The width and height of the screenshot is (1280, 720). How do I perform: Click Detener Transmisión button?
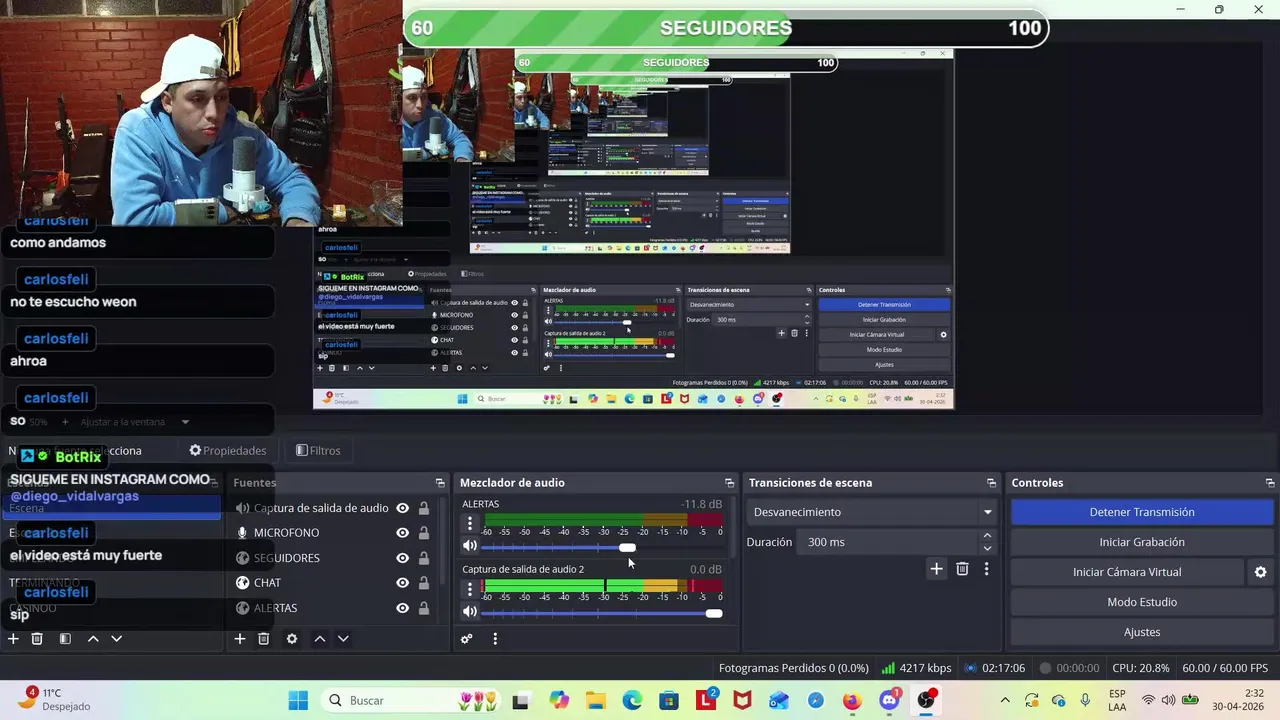[x=1142, y=512]
